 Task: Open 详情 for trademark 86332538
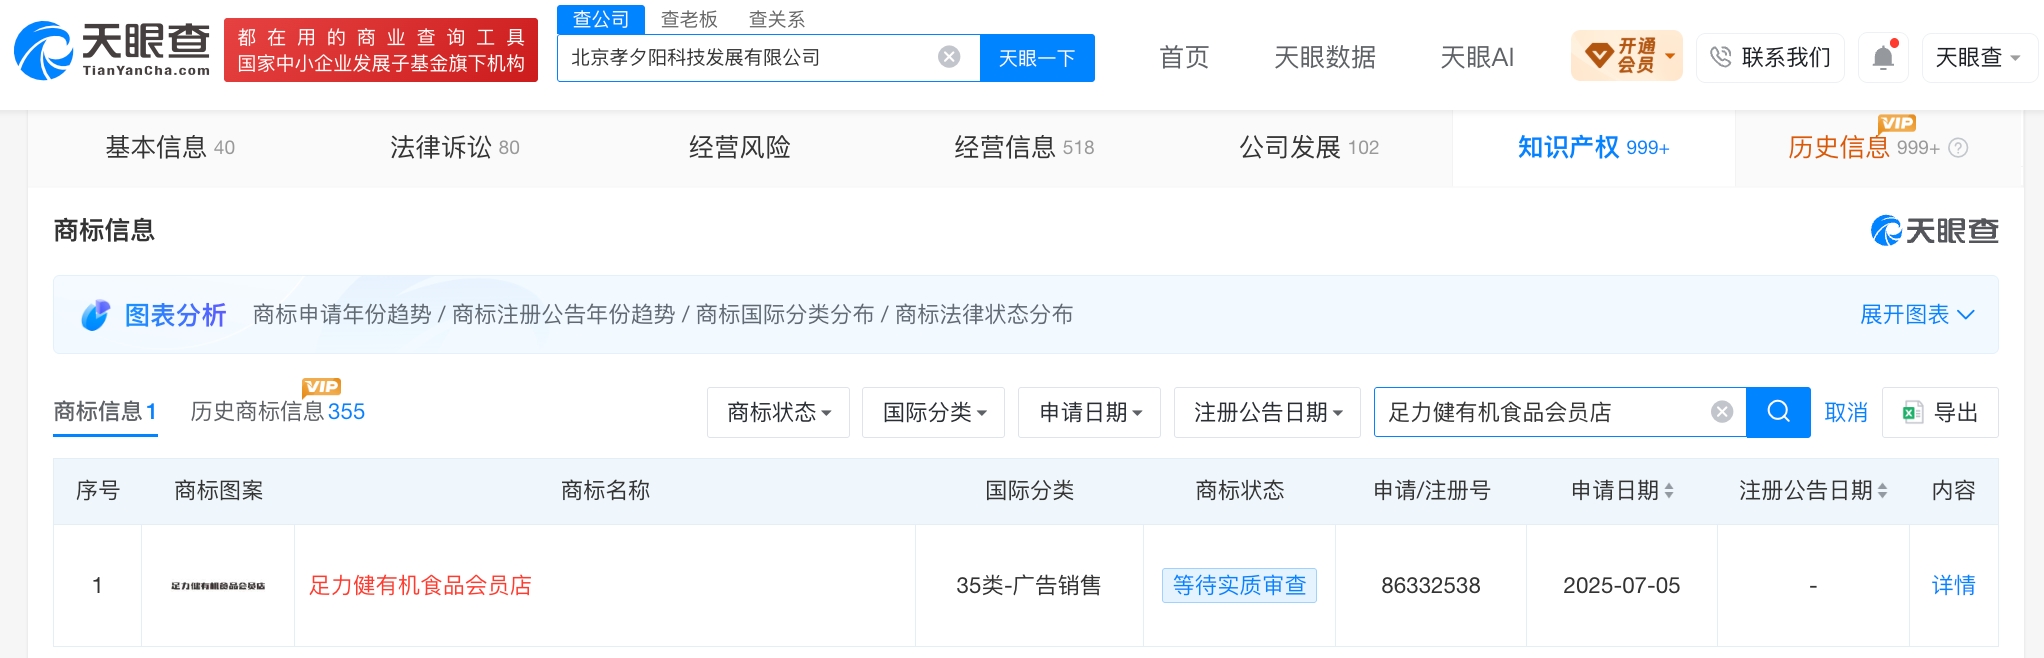tap(1953, 586)
